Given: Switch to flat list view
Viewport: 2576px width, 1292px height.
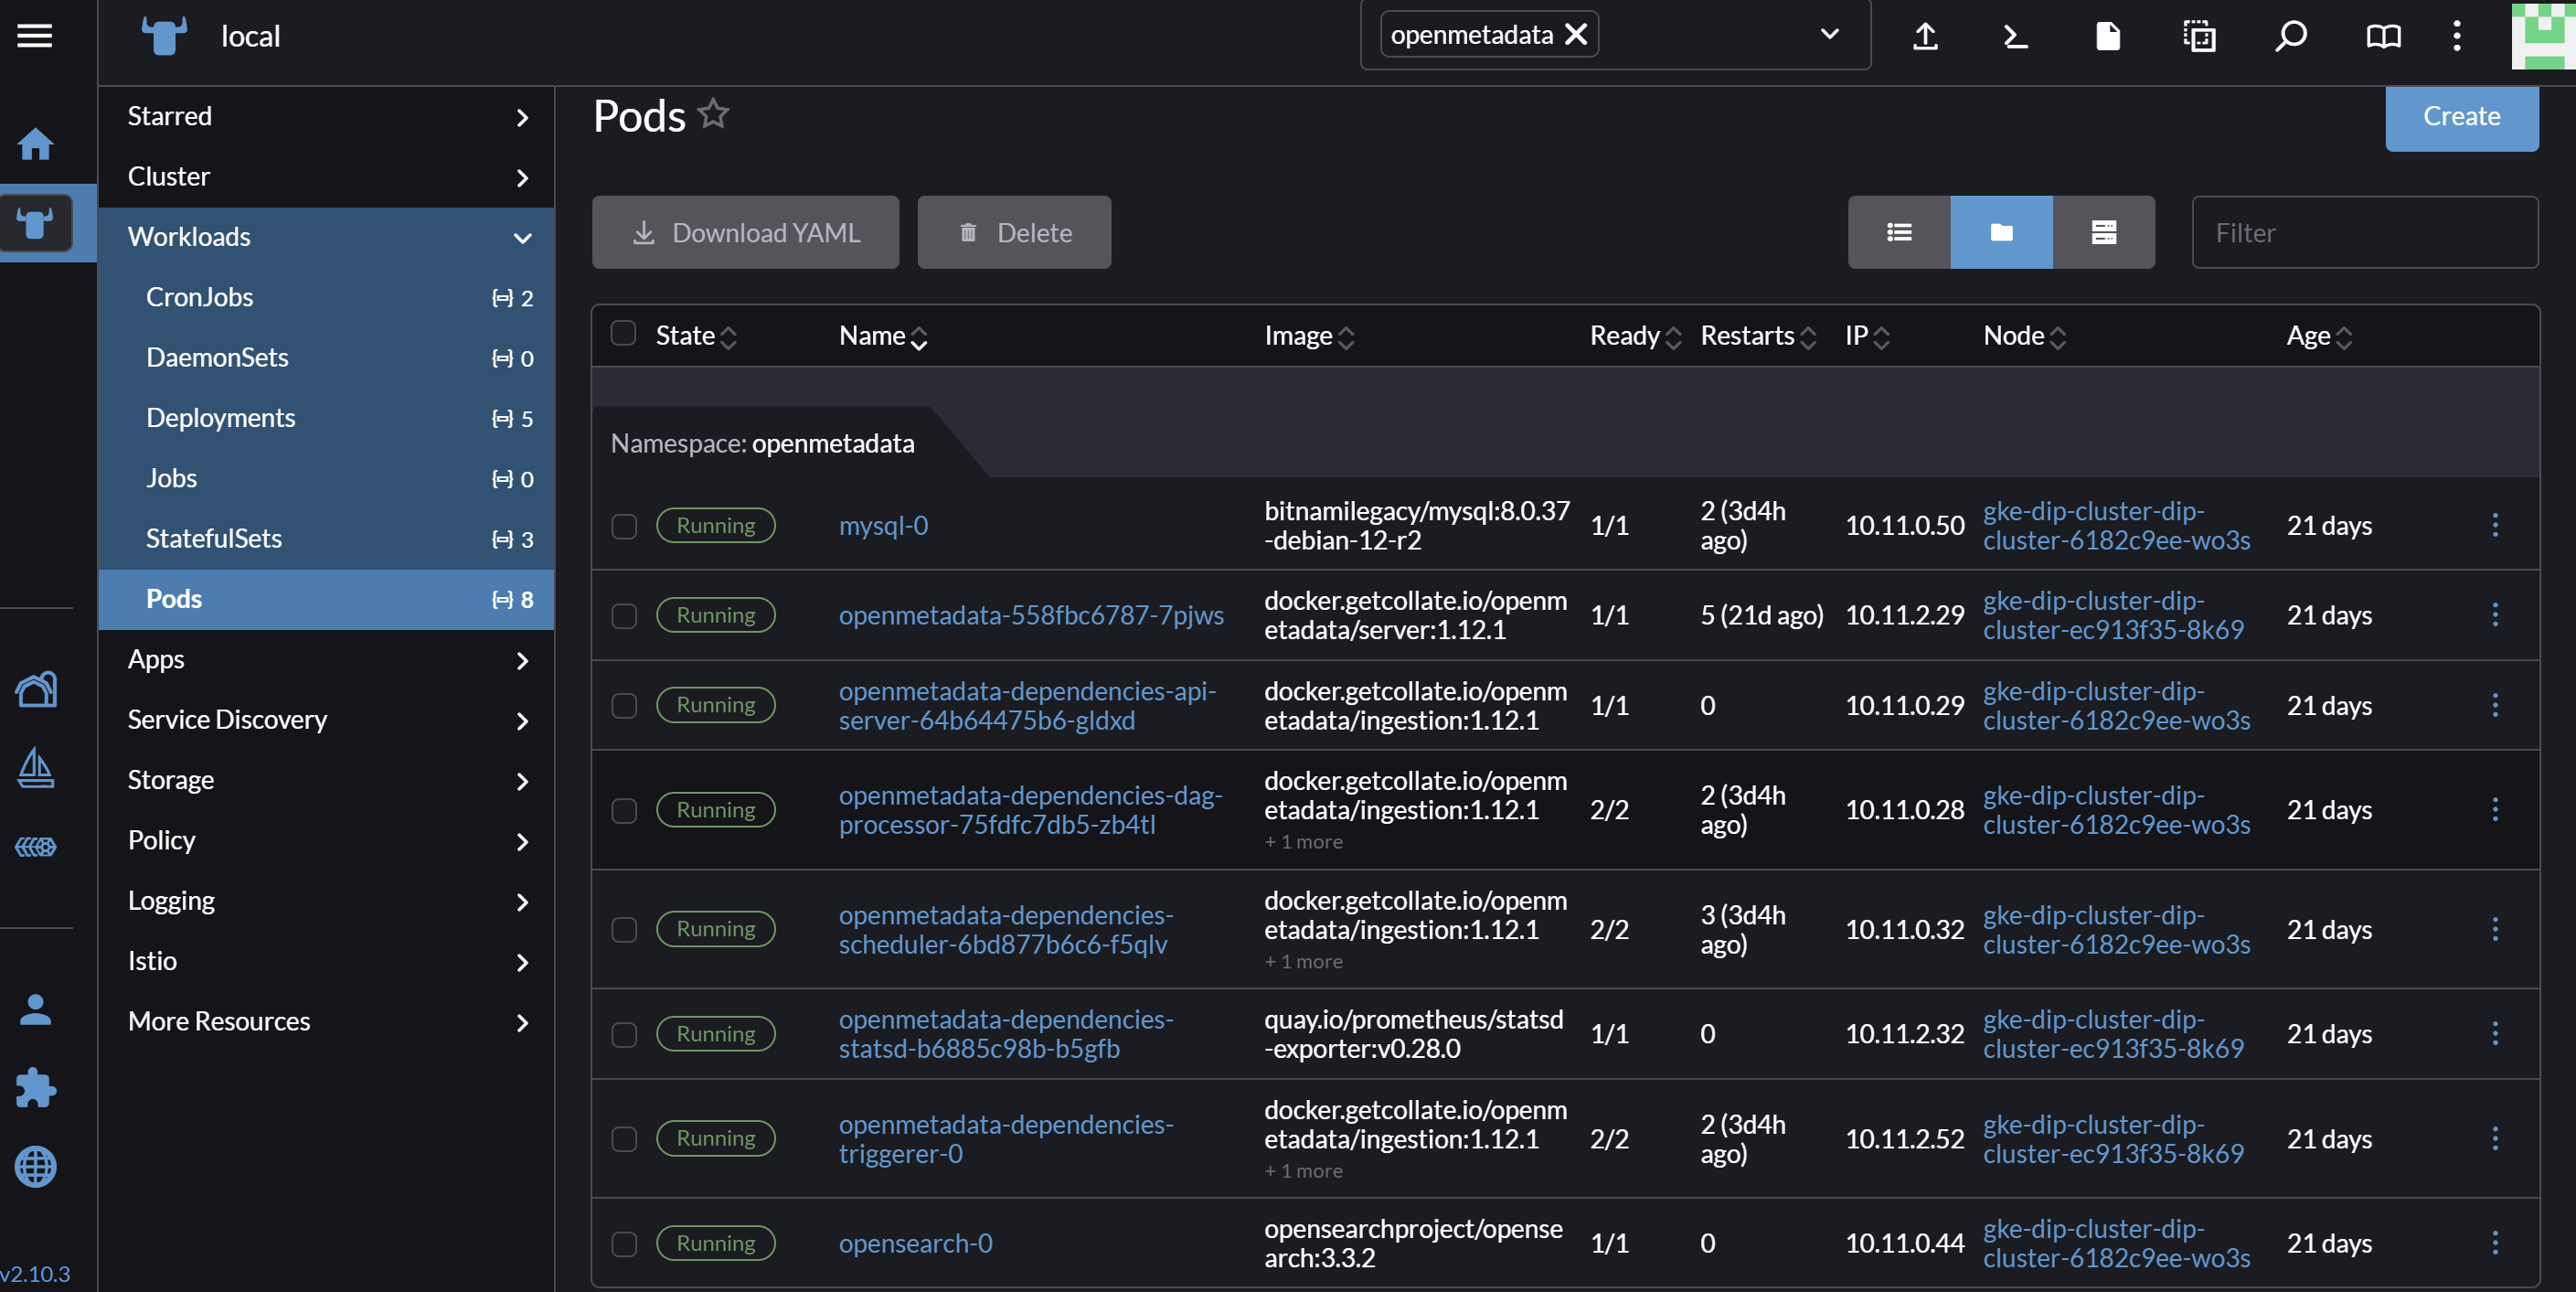Looking at the screenshot, I should tap(1898, 232).
